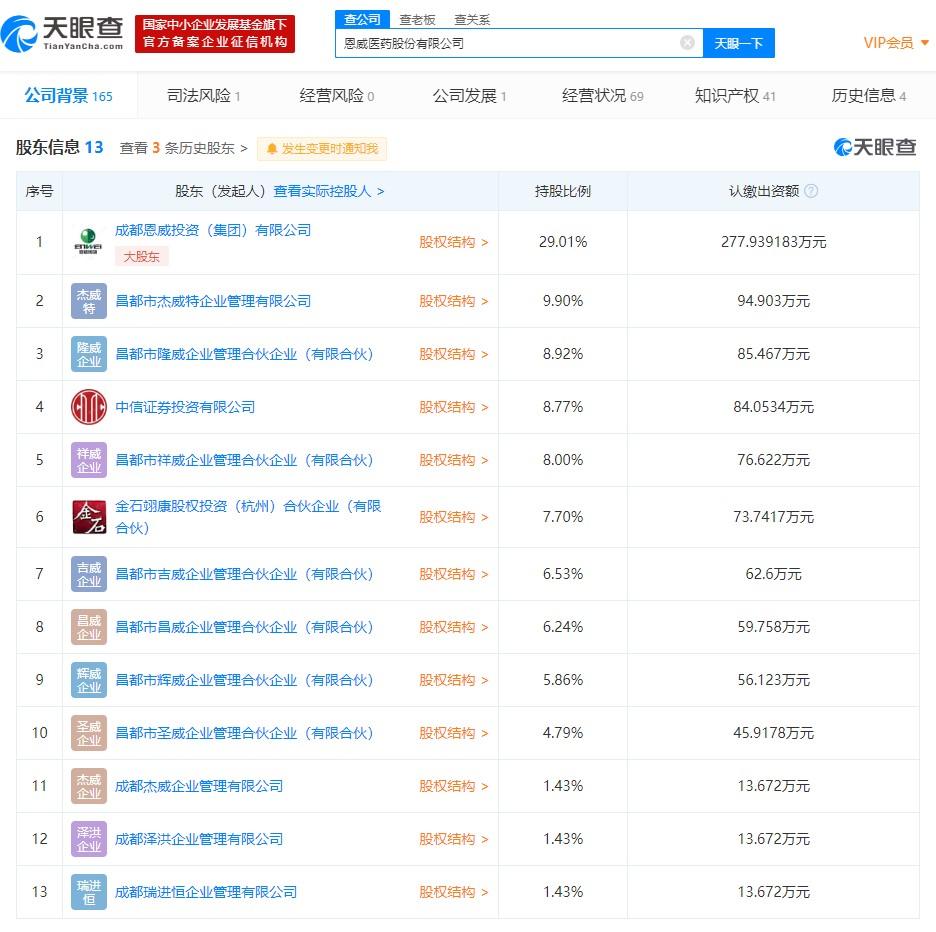Open 昌都市隆威企业管理合伙企业 link
Image resolution: width=936 pixels, height=932 pixels.
point(244,354)
